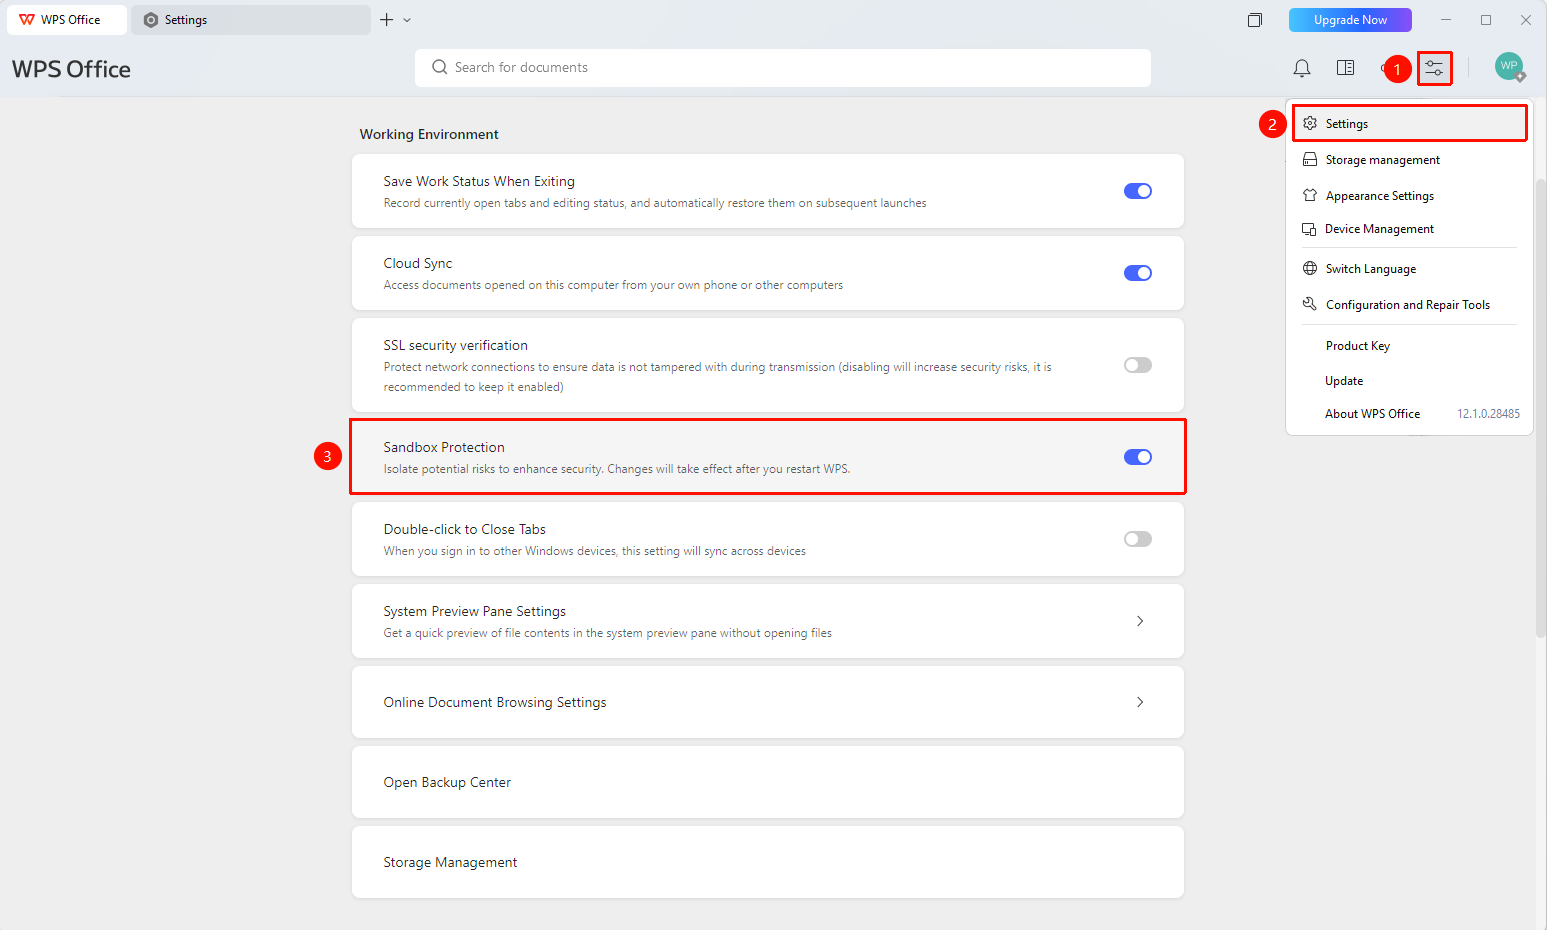Click the WPS logo in first tab
Screen dimensions: 1547x930
coord(27,20)
